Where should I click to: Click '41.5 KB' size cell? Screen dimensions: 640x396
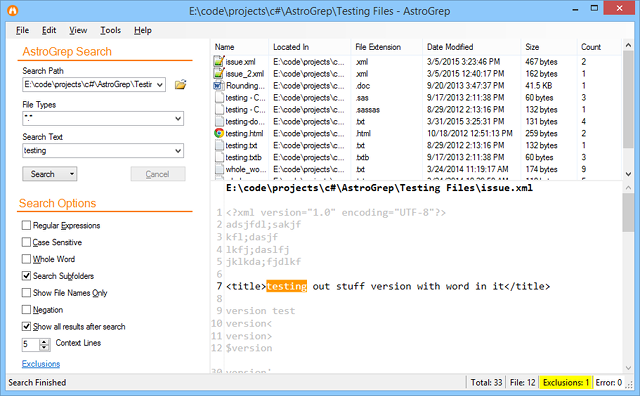(539, 86)
